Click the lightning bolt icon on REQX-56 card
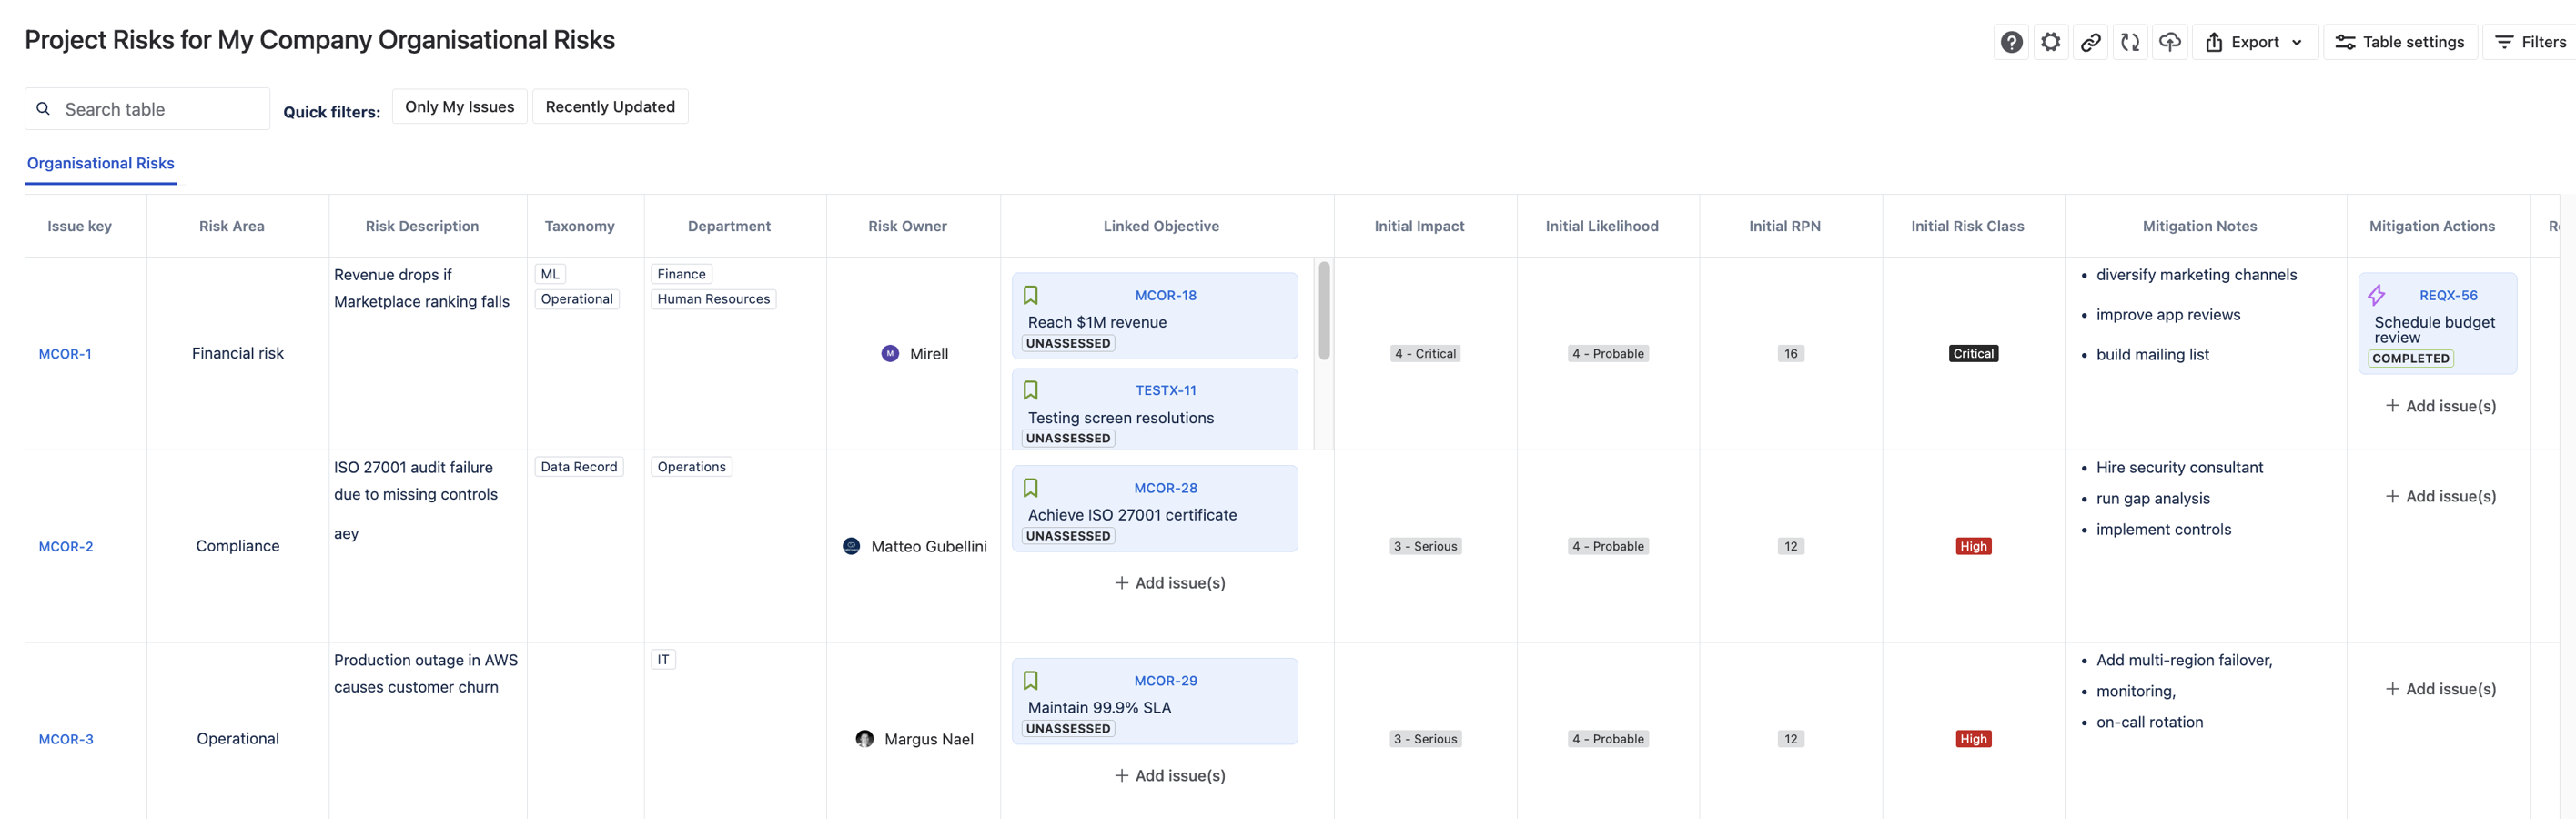Screen dimensions: 2576x819 tap(2377, 295)
